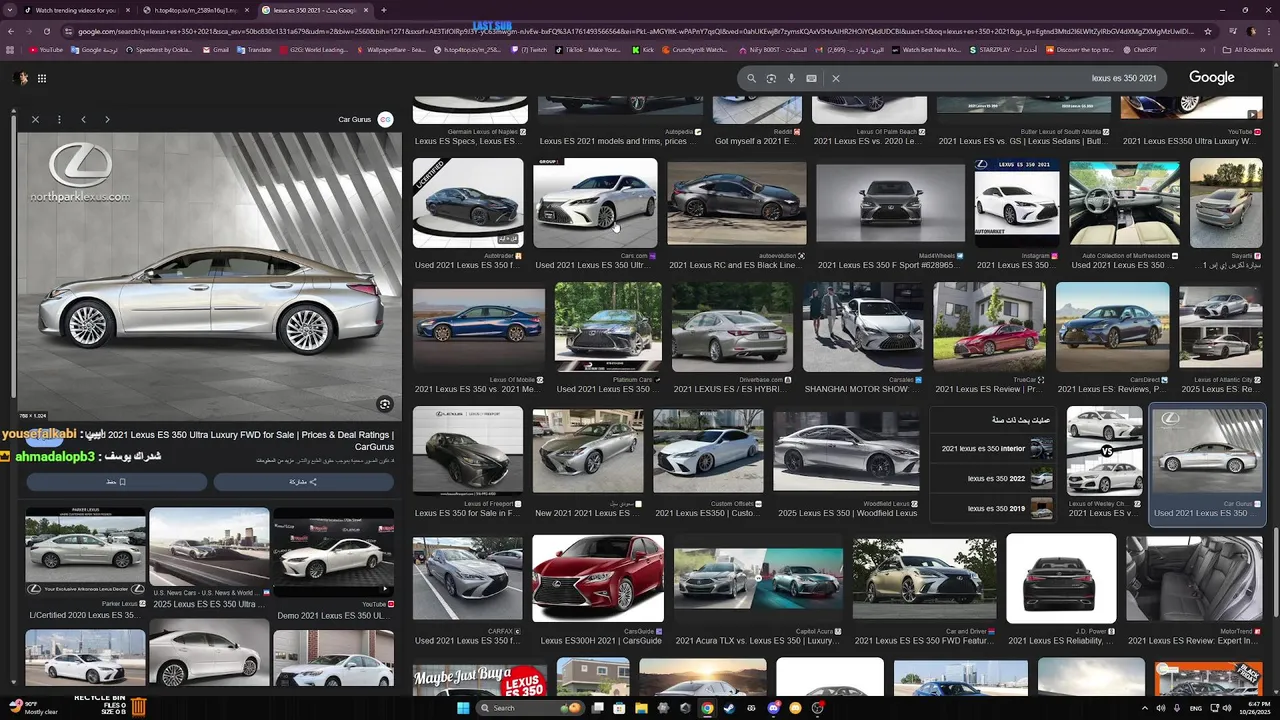Open the Google account avatar
Screen dimensions: 1280x720
(x=22, y=78)
